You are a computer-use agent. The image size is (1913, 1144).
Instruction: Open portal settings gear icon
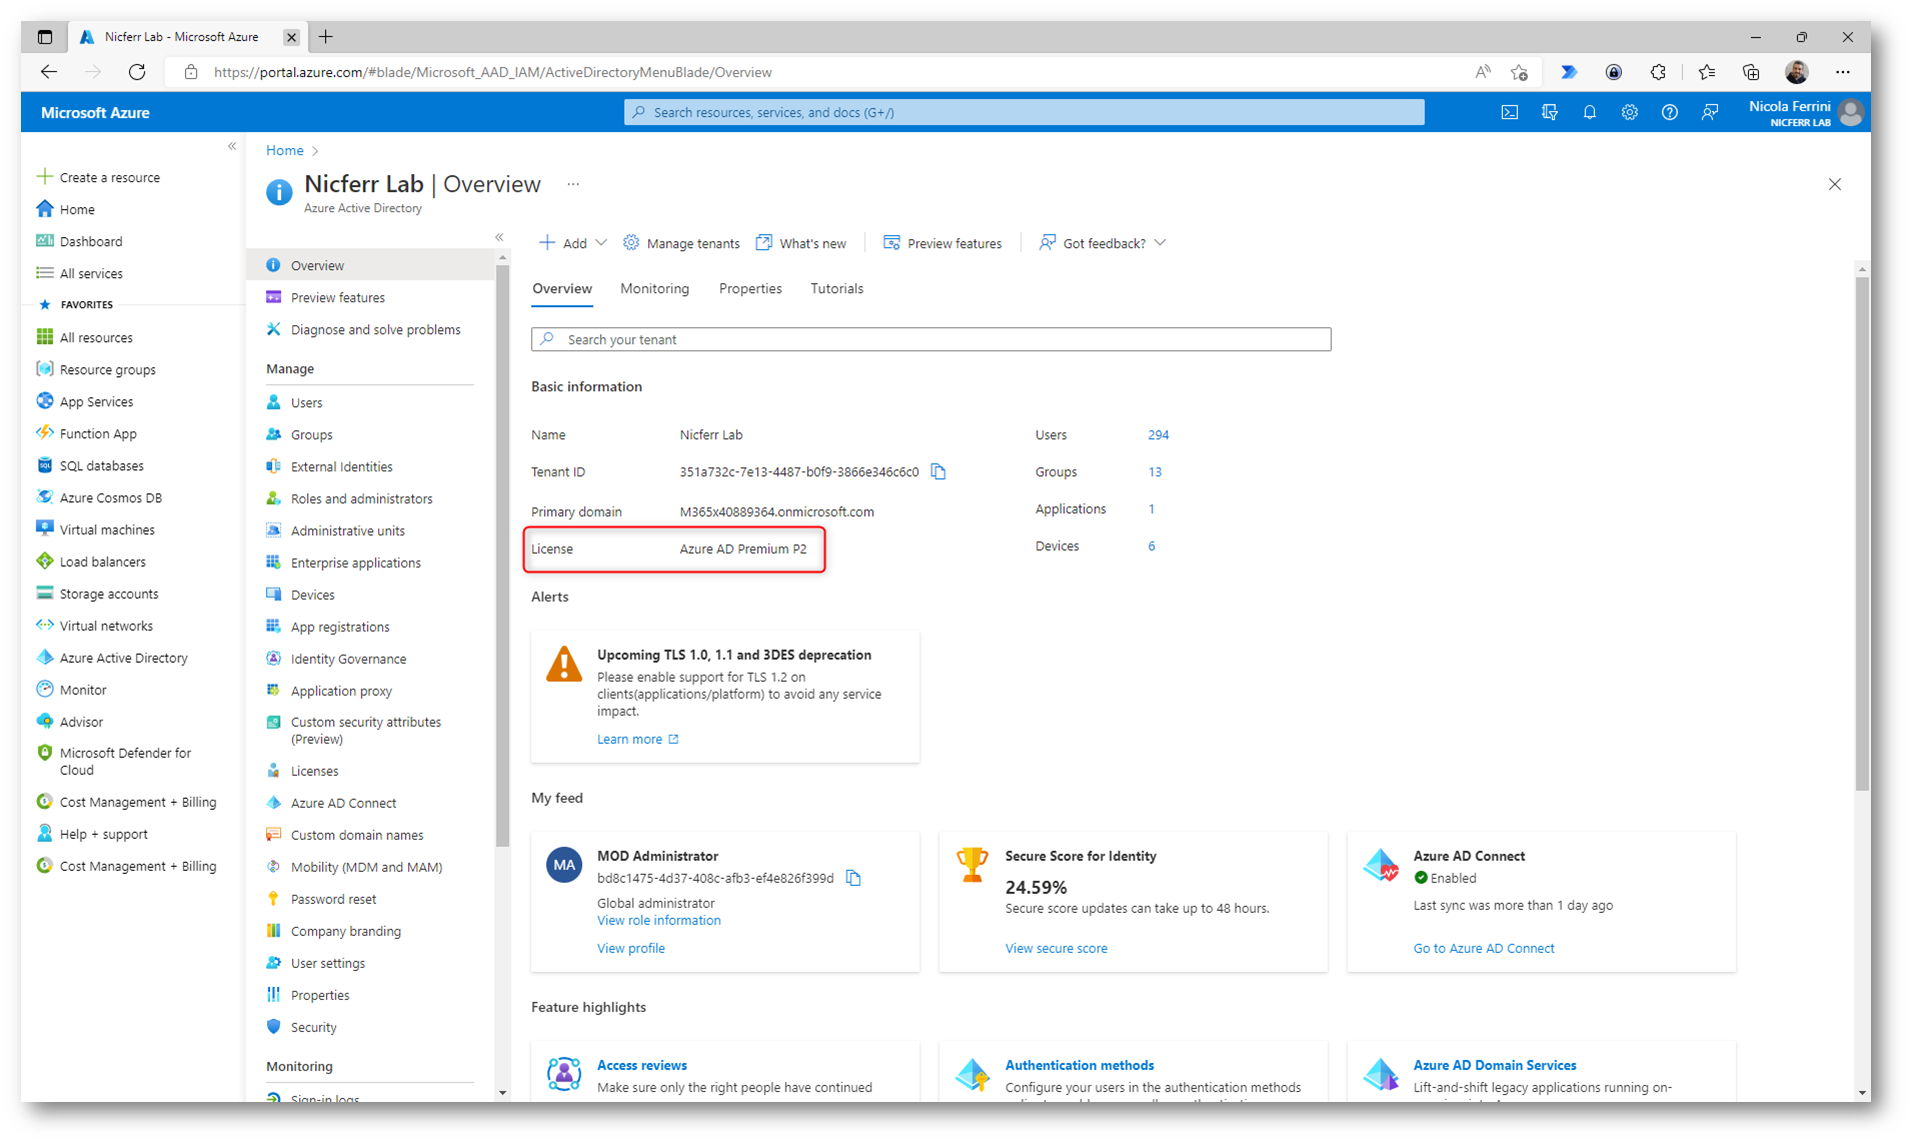pos(1629,113)
